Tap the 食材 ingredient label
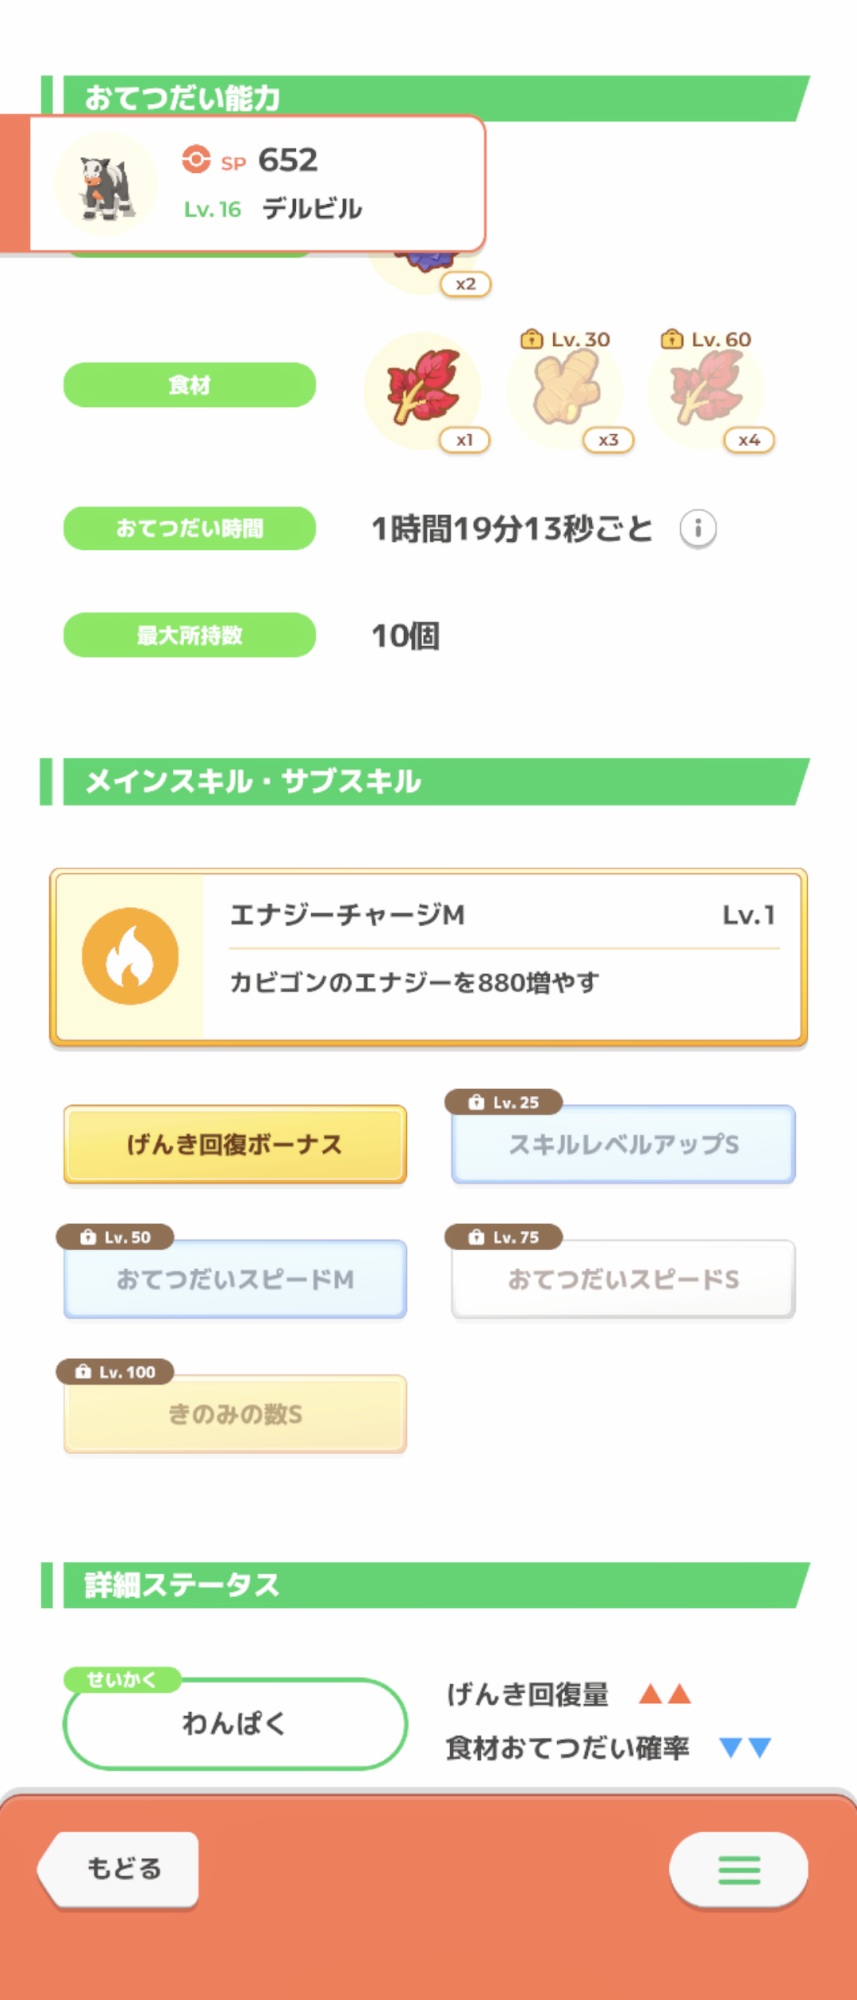 (190, 385)
